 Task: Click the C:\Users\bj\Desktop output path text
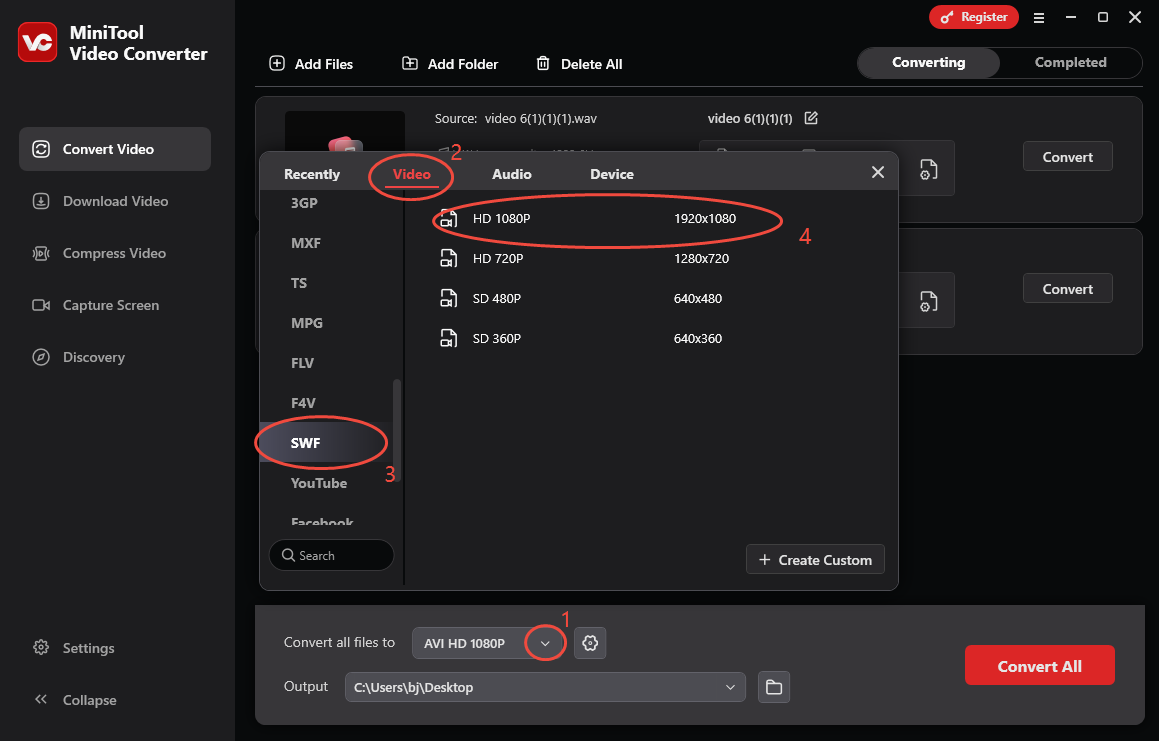click(x=413, y=688)
